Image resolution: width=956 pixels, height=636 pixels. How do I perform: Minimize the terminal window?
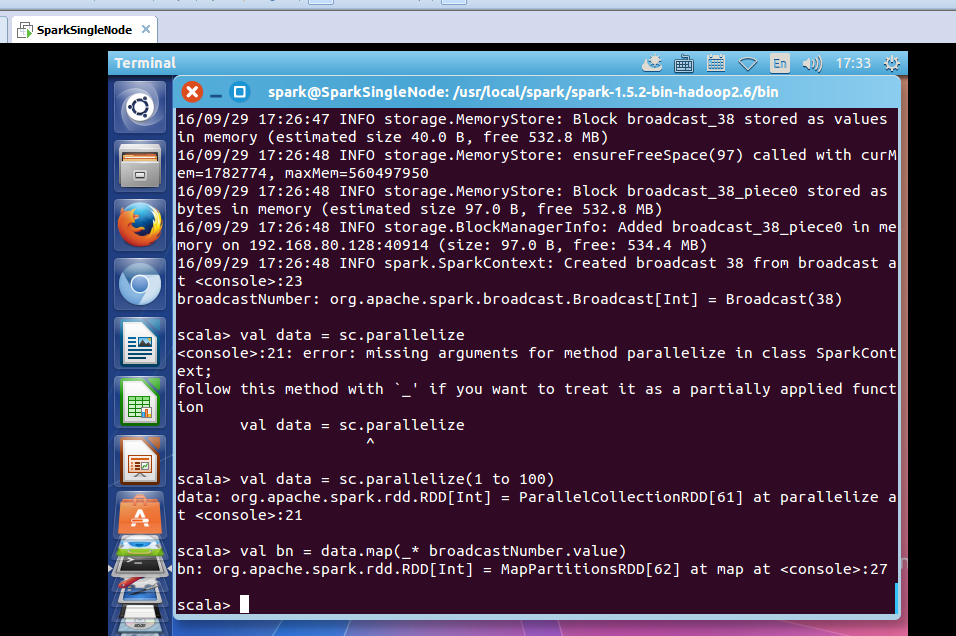[x=216, y=93]
